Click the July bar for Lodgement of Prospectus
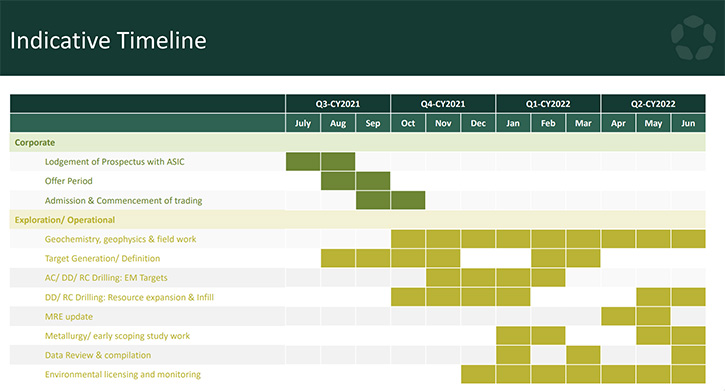Screen dimensions: 725x391 pyautogui.click(x=303, y=162)
